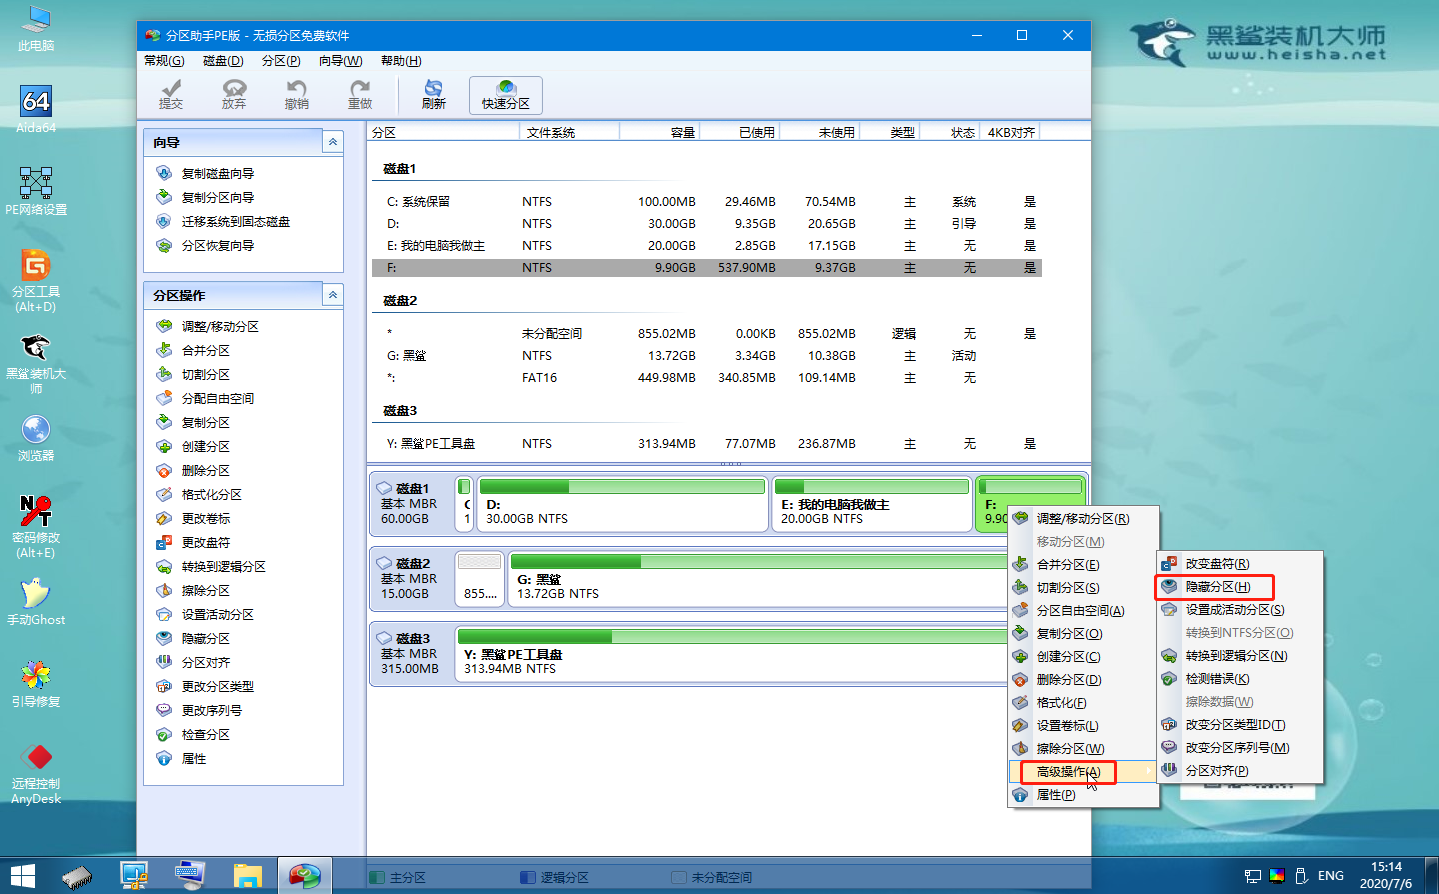The height and width of the screenshot is (894, 1439).
Task: Select 设置活动分区 in the sidebar
Action: pyautogui.click(x=217, y=614)
